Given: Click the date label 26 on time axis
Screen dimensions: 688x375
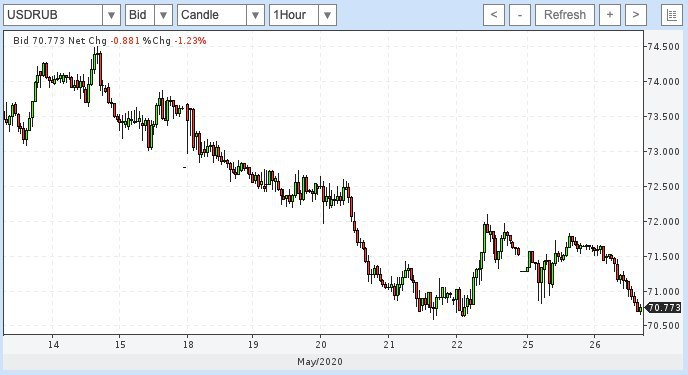Looking at the screenshot, I should pos(595,345).
